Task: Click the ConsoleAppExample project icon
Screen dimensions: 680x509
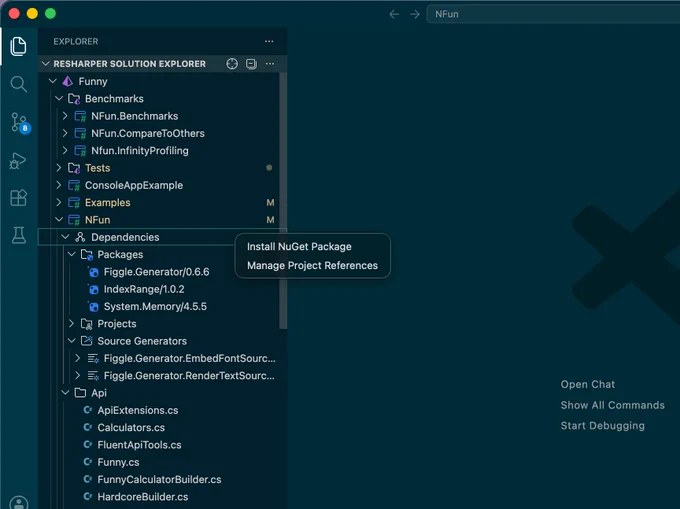Action: [x=74, y=185]
